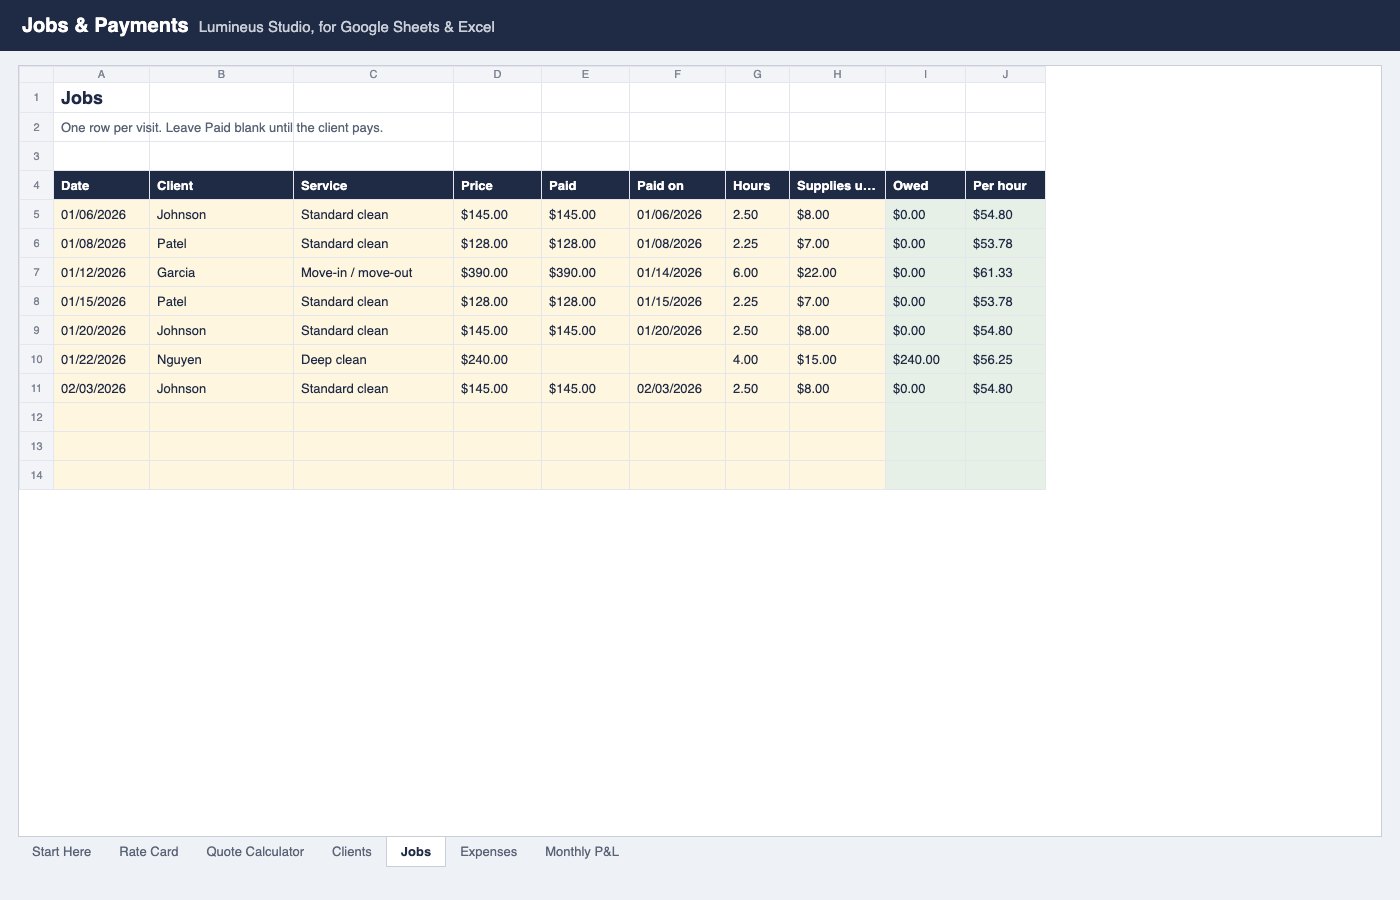The image size is (1400, 900).
Task: Select the Move-in / move-out service cell
Action: click(x=373, y=272)
